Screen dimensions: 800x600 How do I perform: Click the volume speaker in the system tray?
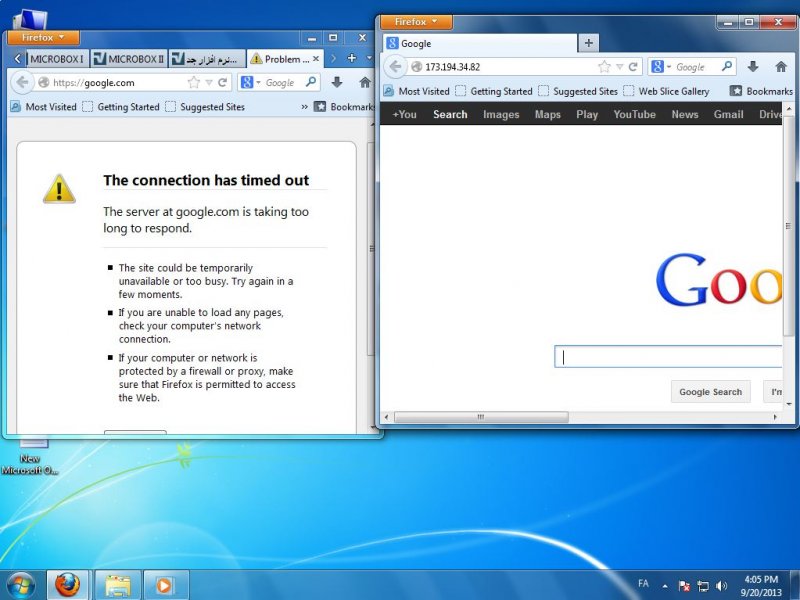click(x=721, y=586)
